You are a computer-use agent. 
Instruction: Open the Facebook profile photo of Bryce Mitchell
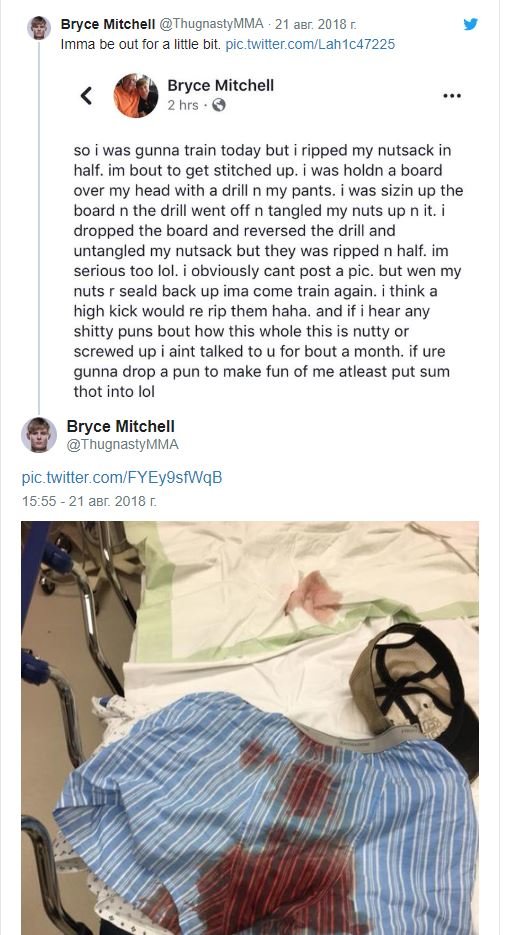(x=136, y=96)
